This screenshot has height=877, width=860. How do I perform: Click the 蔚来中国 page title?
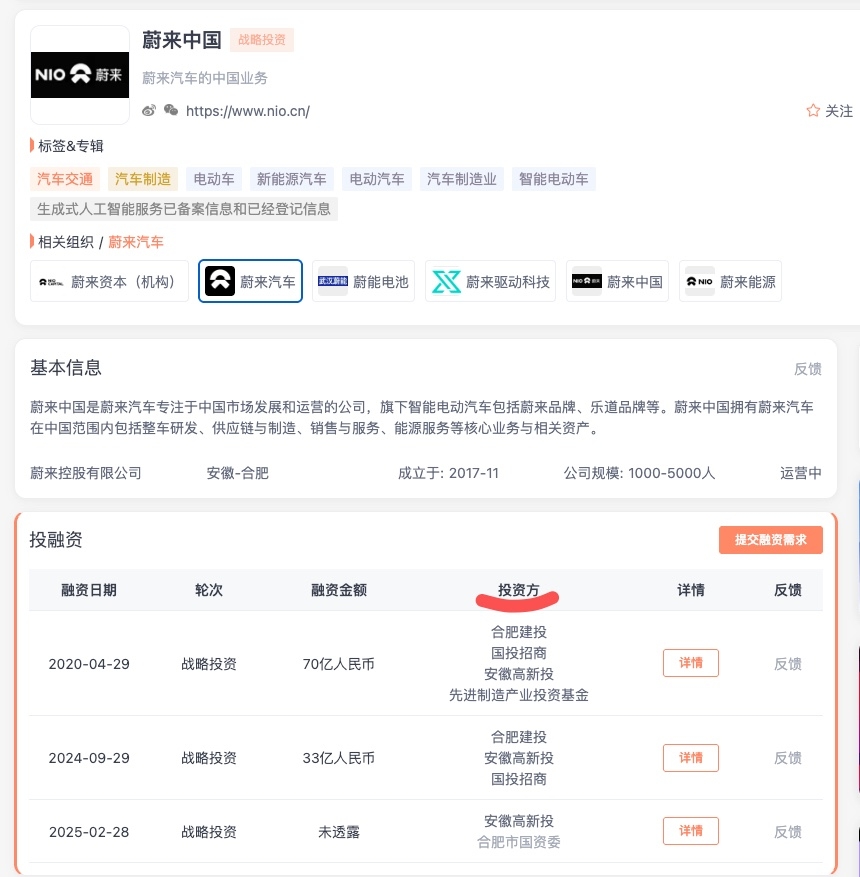(182, 40)
